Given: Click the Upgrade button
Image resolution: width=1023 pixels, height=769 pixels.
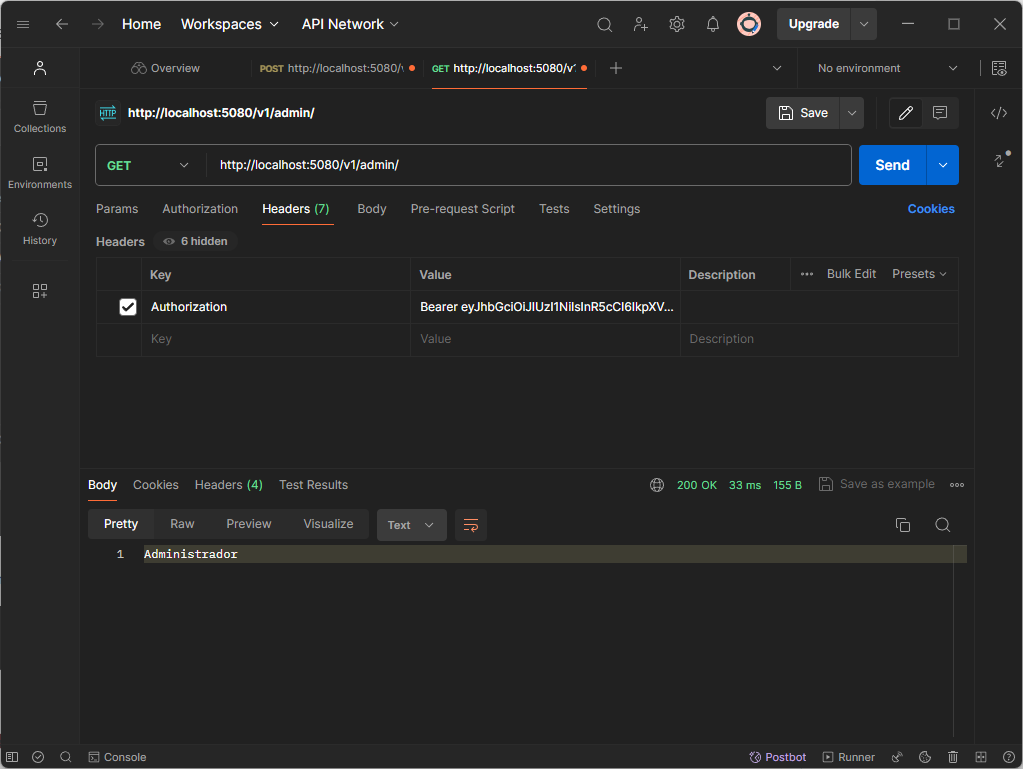Looking at the screenshot, I should [814, 24].
